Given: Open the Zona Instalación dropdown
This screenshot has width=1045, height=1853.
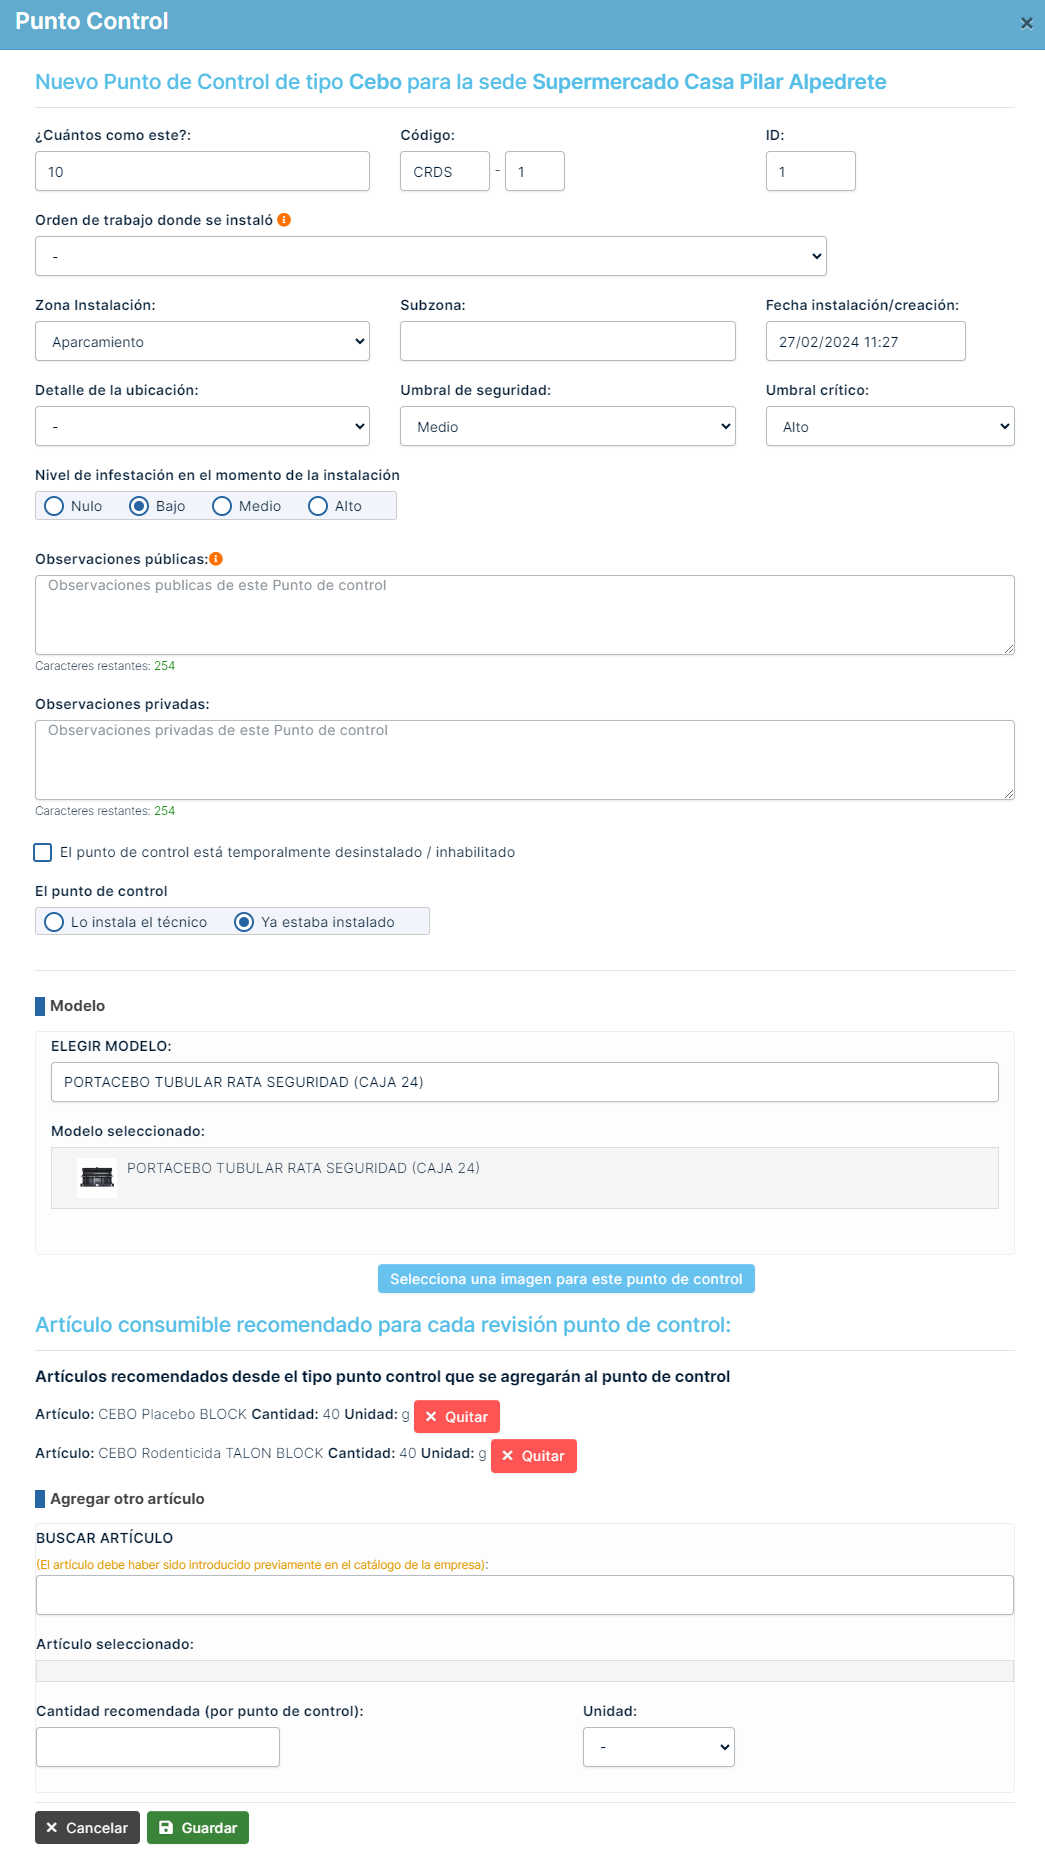Looking at the screenshot, I should [202, 342].
